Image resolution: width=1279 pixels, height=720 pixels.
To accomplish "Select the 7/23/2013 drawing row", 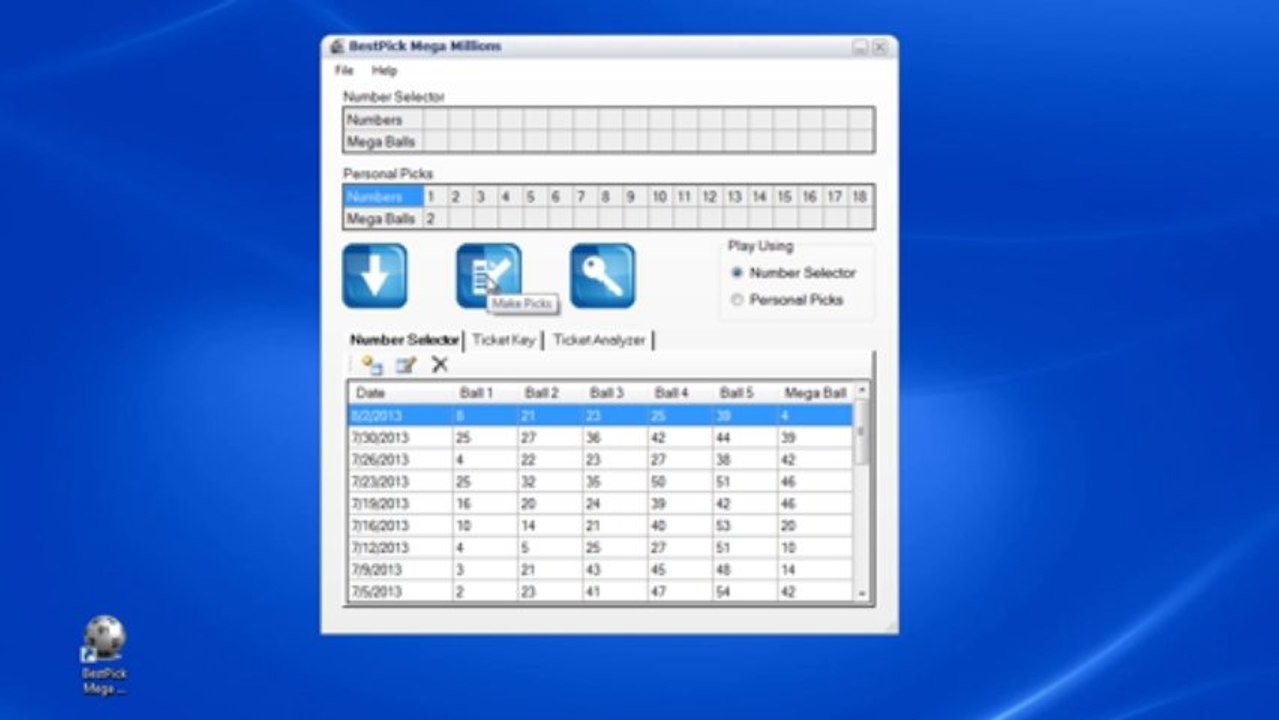I will (601, 481).
